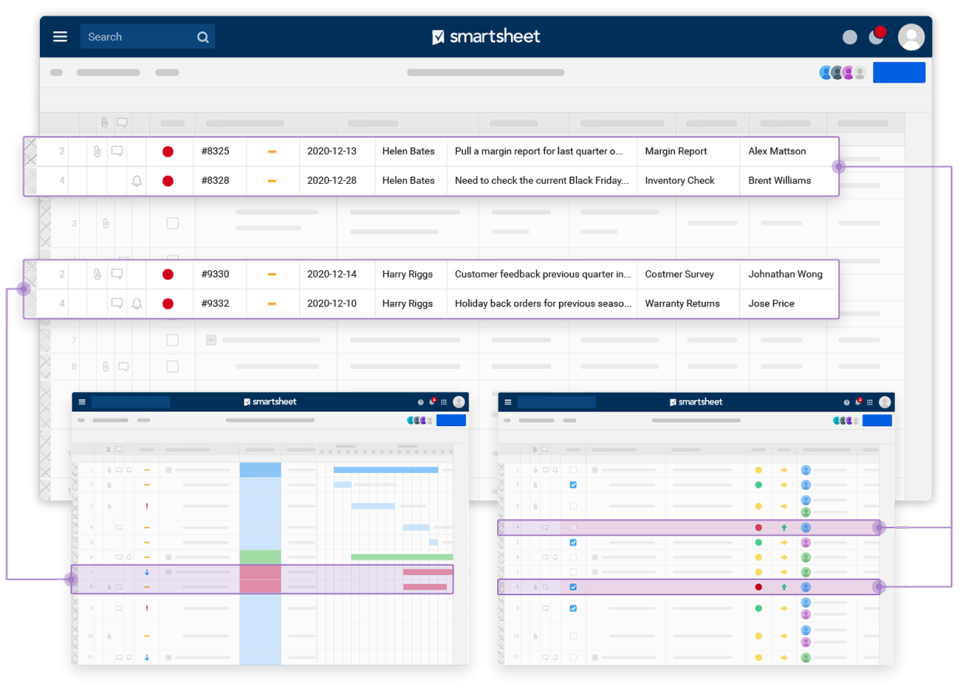
Task: Click red status dot in row #9330
Action: pos(168,274)
